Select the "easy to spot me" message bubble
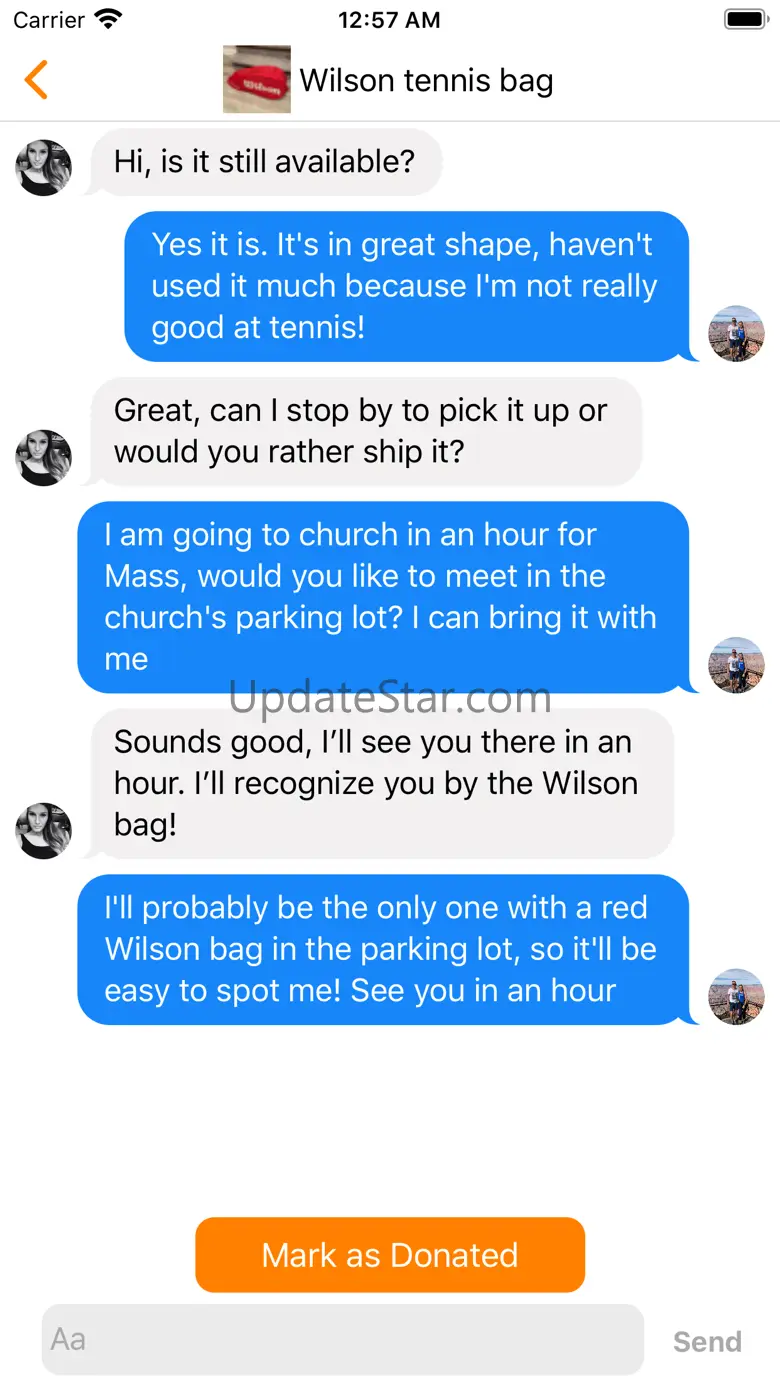 tap(383, 949)
